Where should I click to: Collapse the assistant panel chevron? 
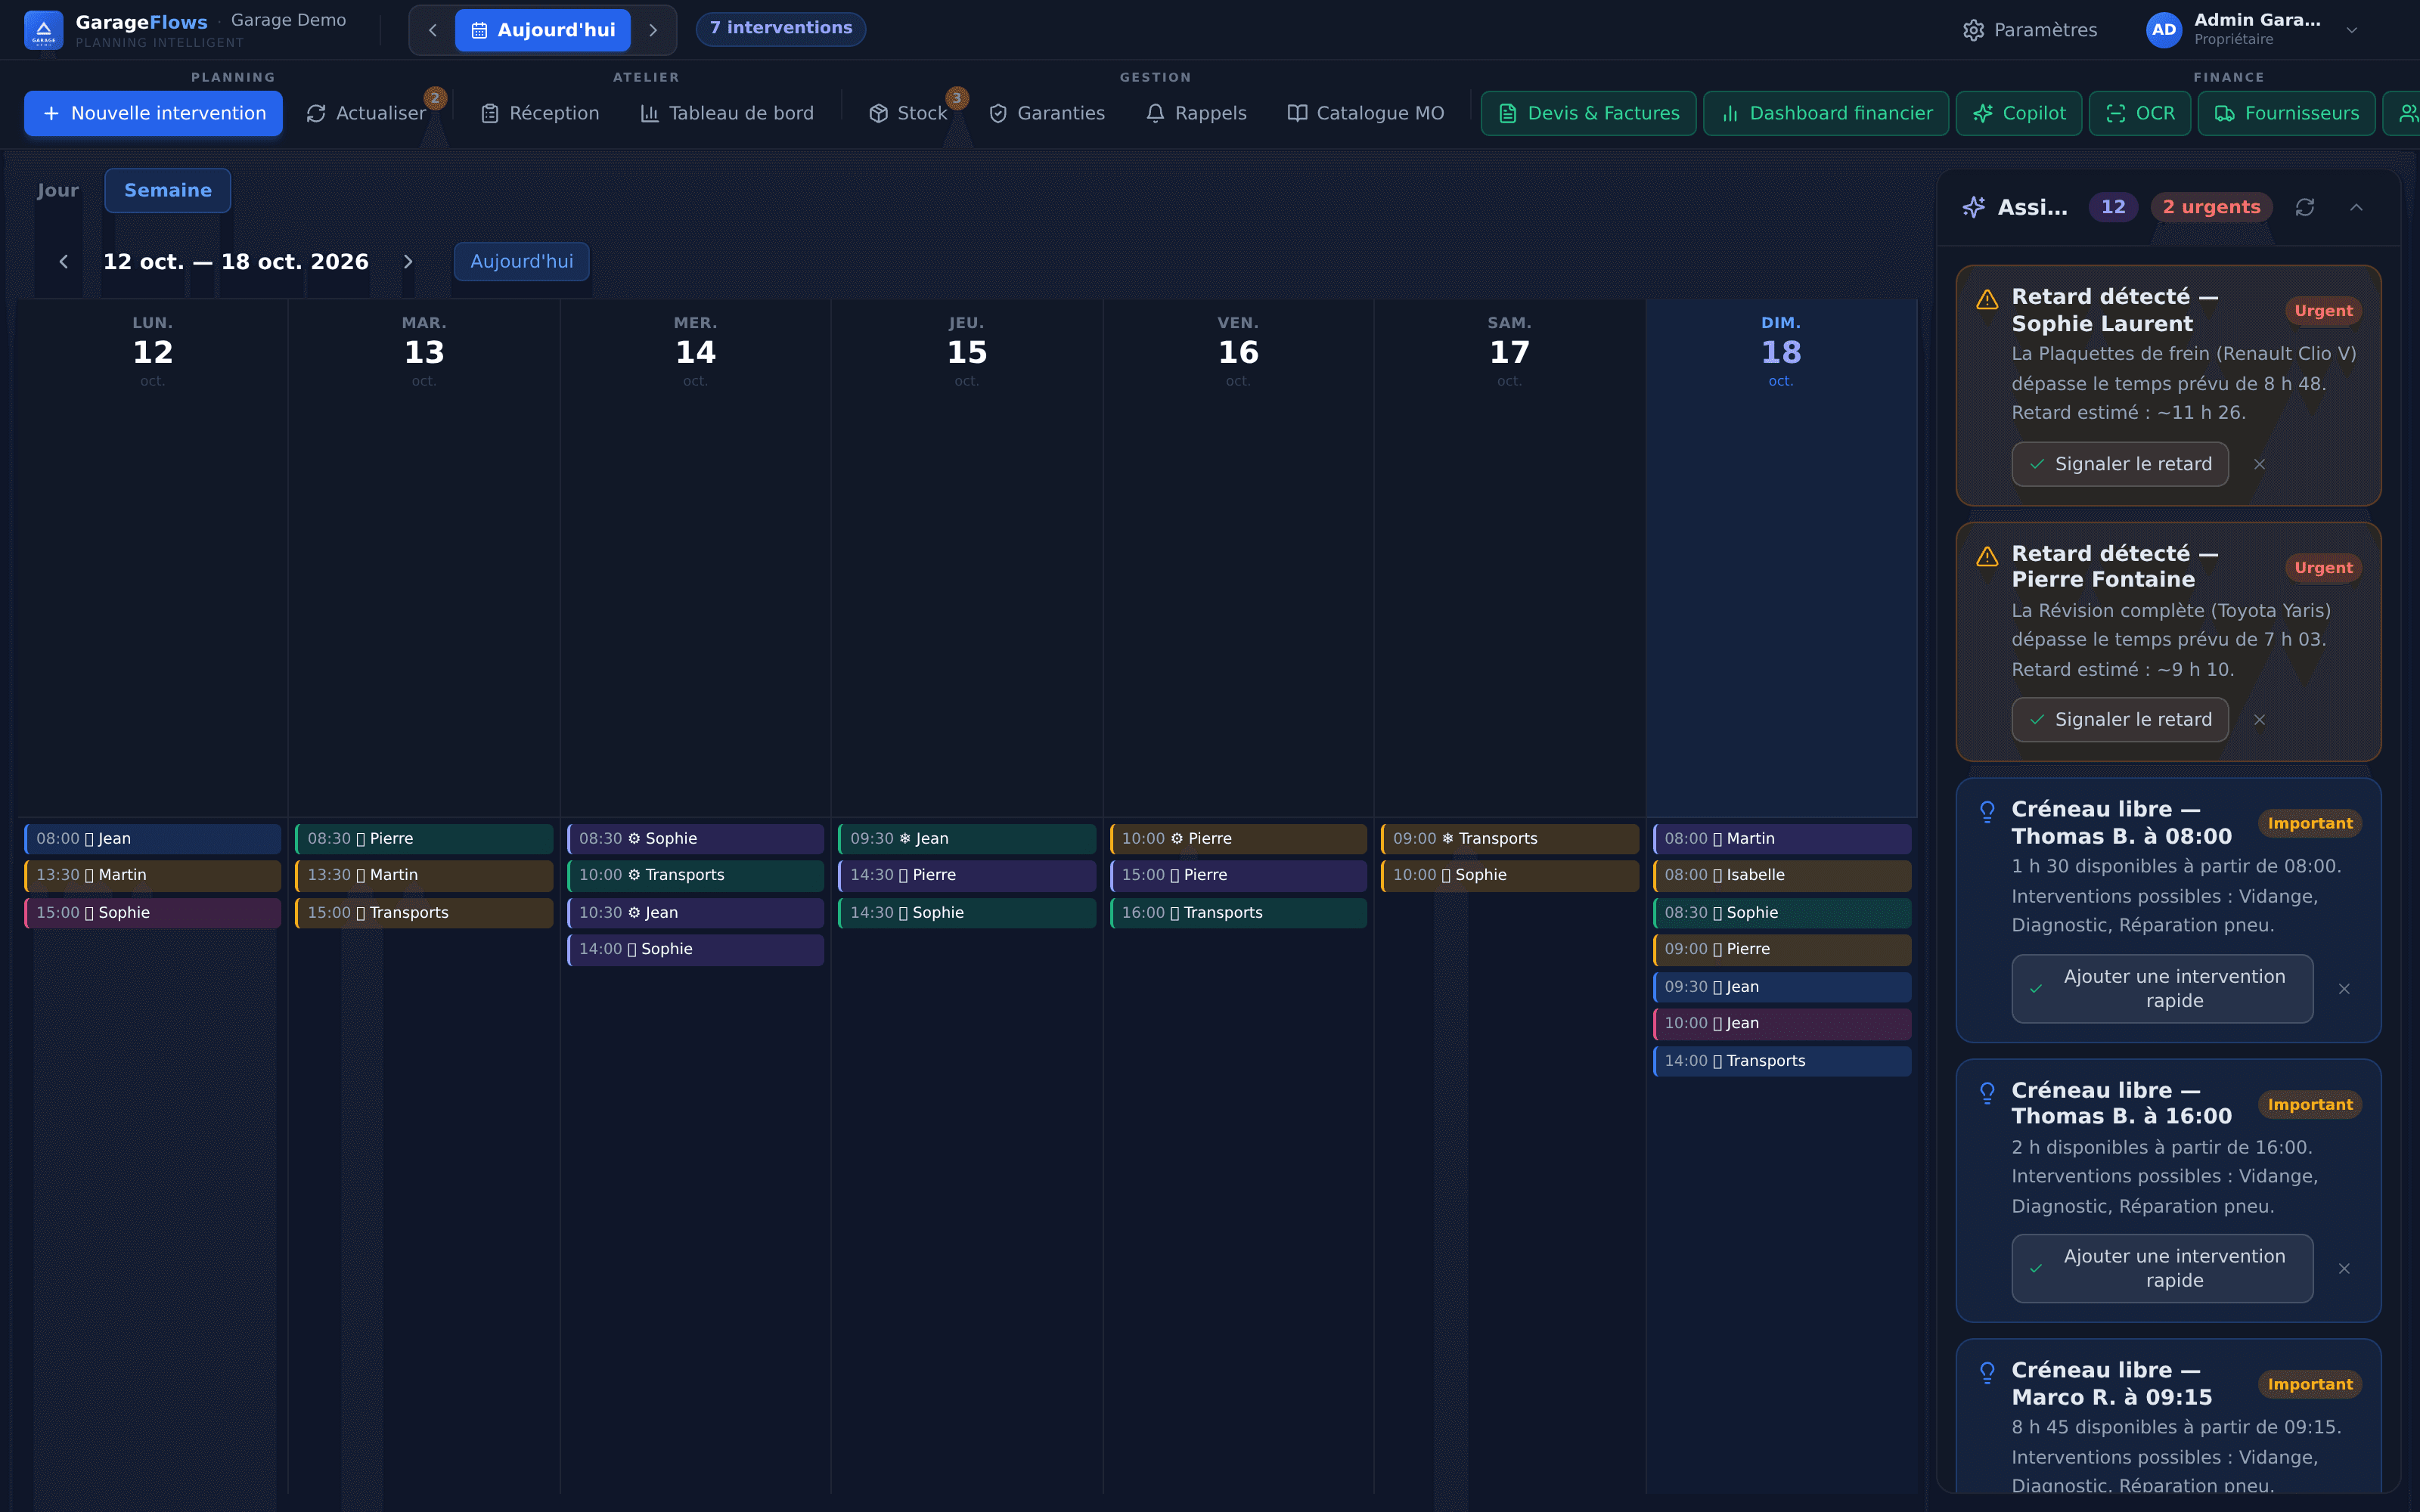(2356, 207)
